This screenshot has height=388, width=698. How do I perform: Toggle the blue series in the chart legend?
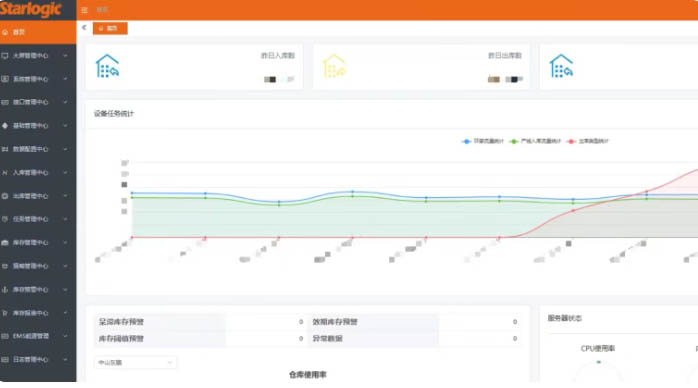coord(483,141)
